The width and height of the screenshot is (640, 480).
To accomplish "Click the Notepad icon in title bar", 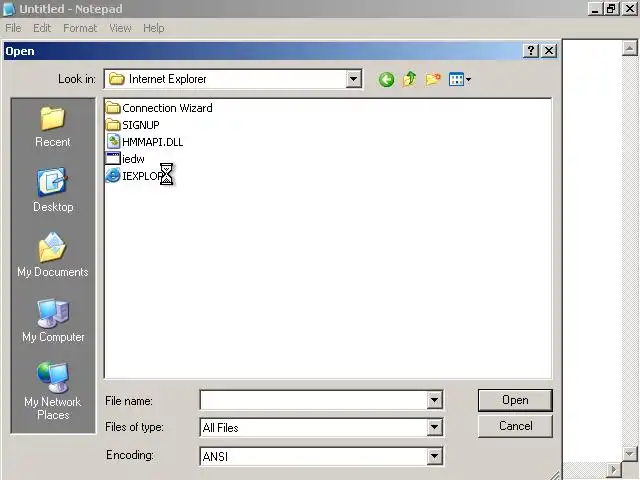I will pyautogui.click(x=9, y=9).
